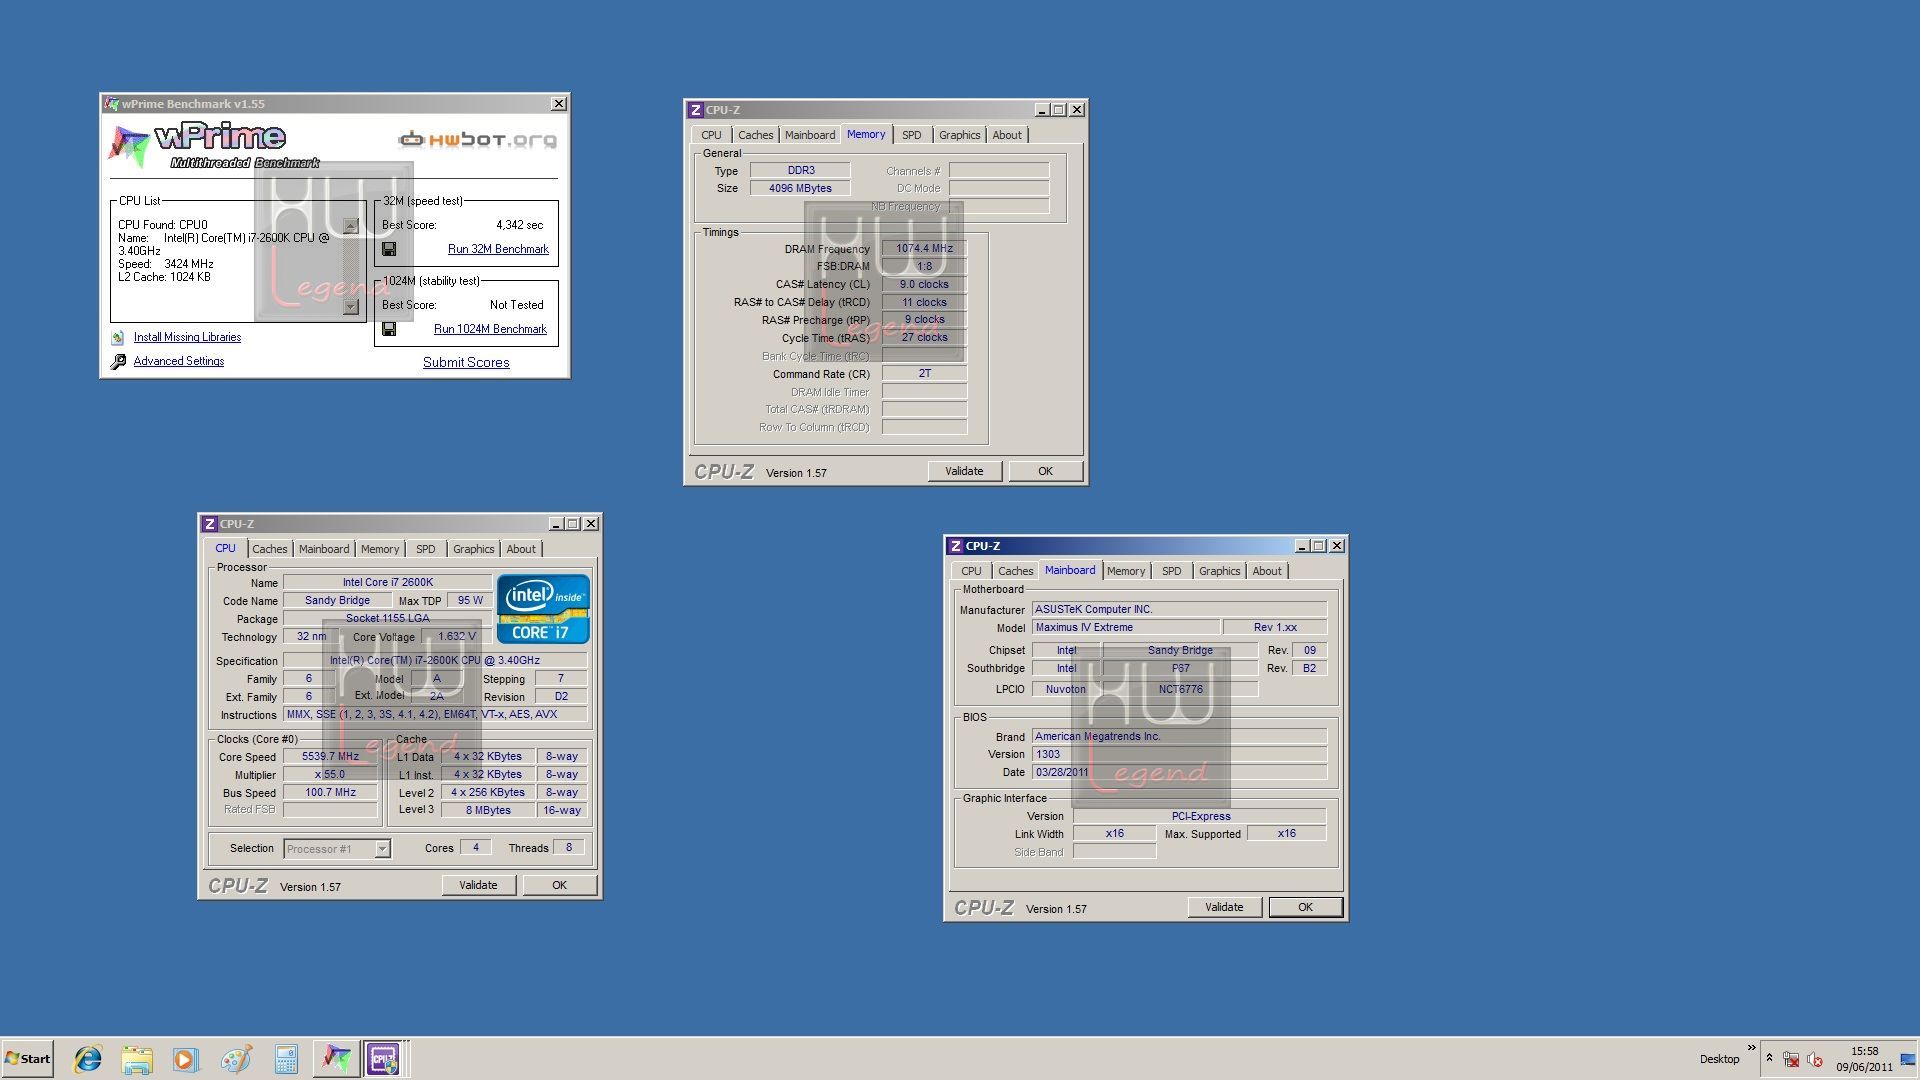Click the network disconnected tray icon

pos(1791,1059)
